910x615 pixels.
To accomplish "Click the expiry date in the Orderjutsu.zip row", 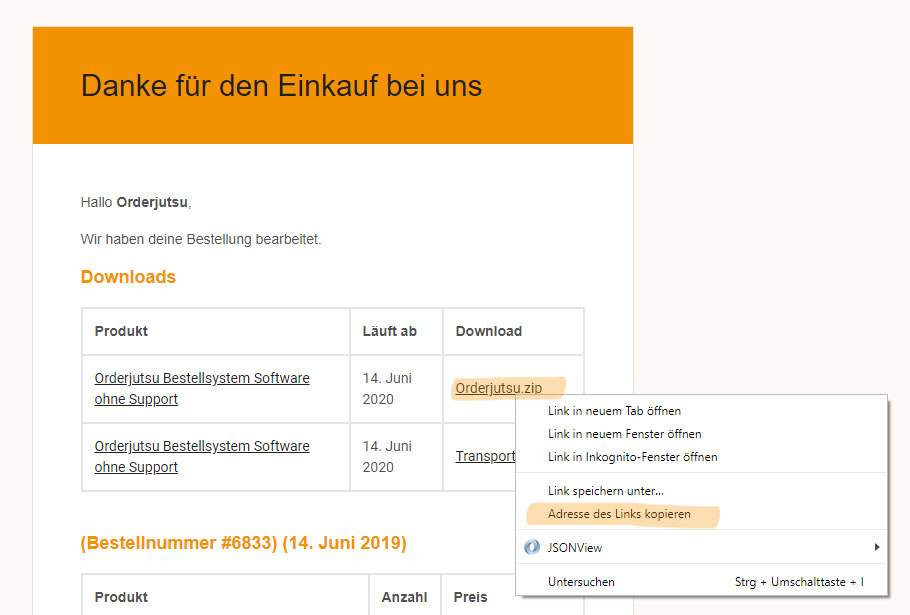I will [387, 388].
